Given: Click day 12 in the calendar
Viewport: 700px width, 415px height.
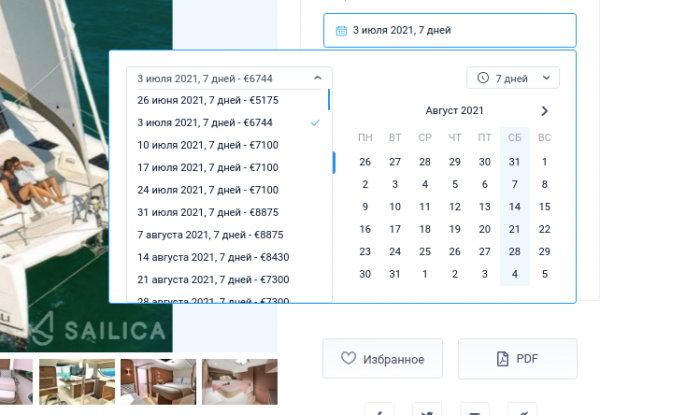Looking at the screenshot, I should [x=454, y=207].
